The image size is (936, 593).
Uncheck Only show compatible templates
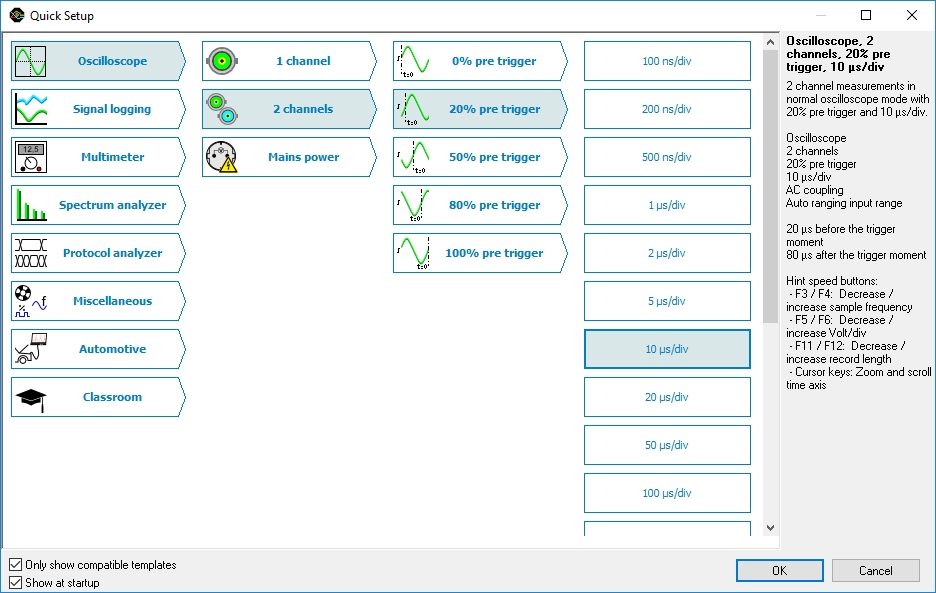(x=15, y=565)
